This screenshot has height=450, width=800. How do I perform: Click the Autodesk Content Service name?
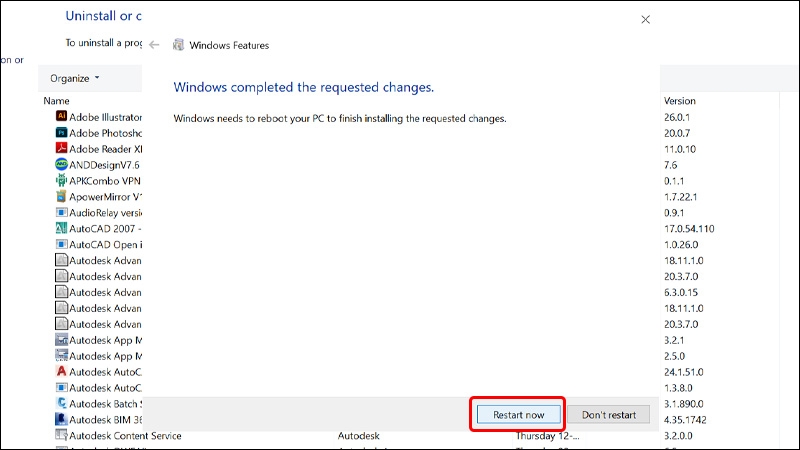pos(125,436)
